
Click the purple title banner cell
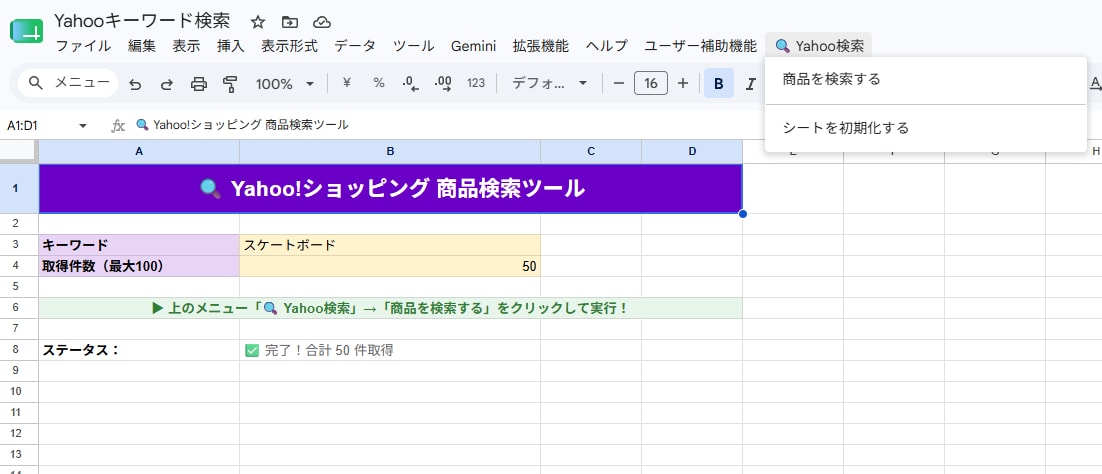point(391,188)
